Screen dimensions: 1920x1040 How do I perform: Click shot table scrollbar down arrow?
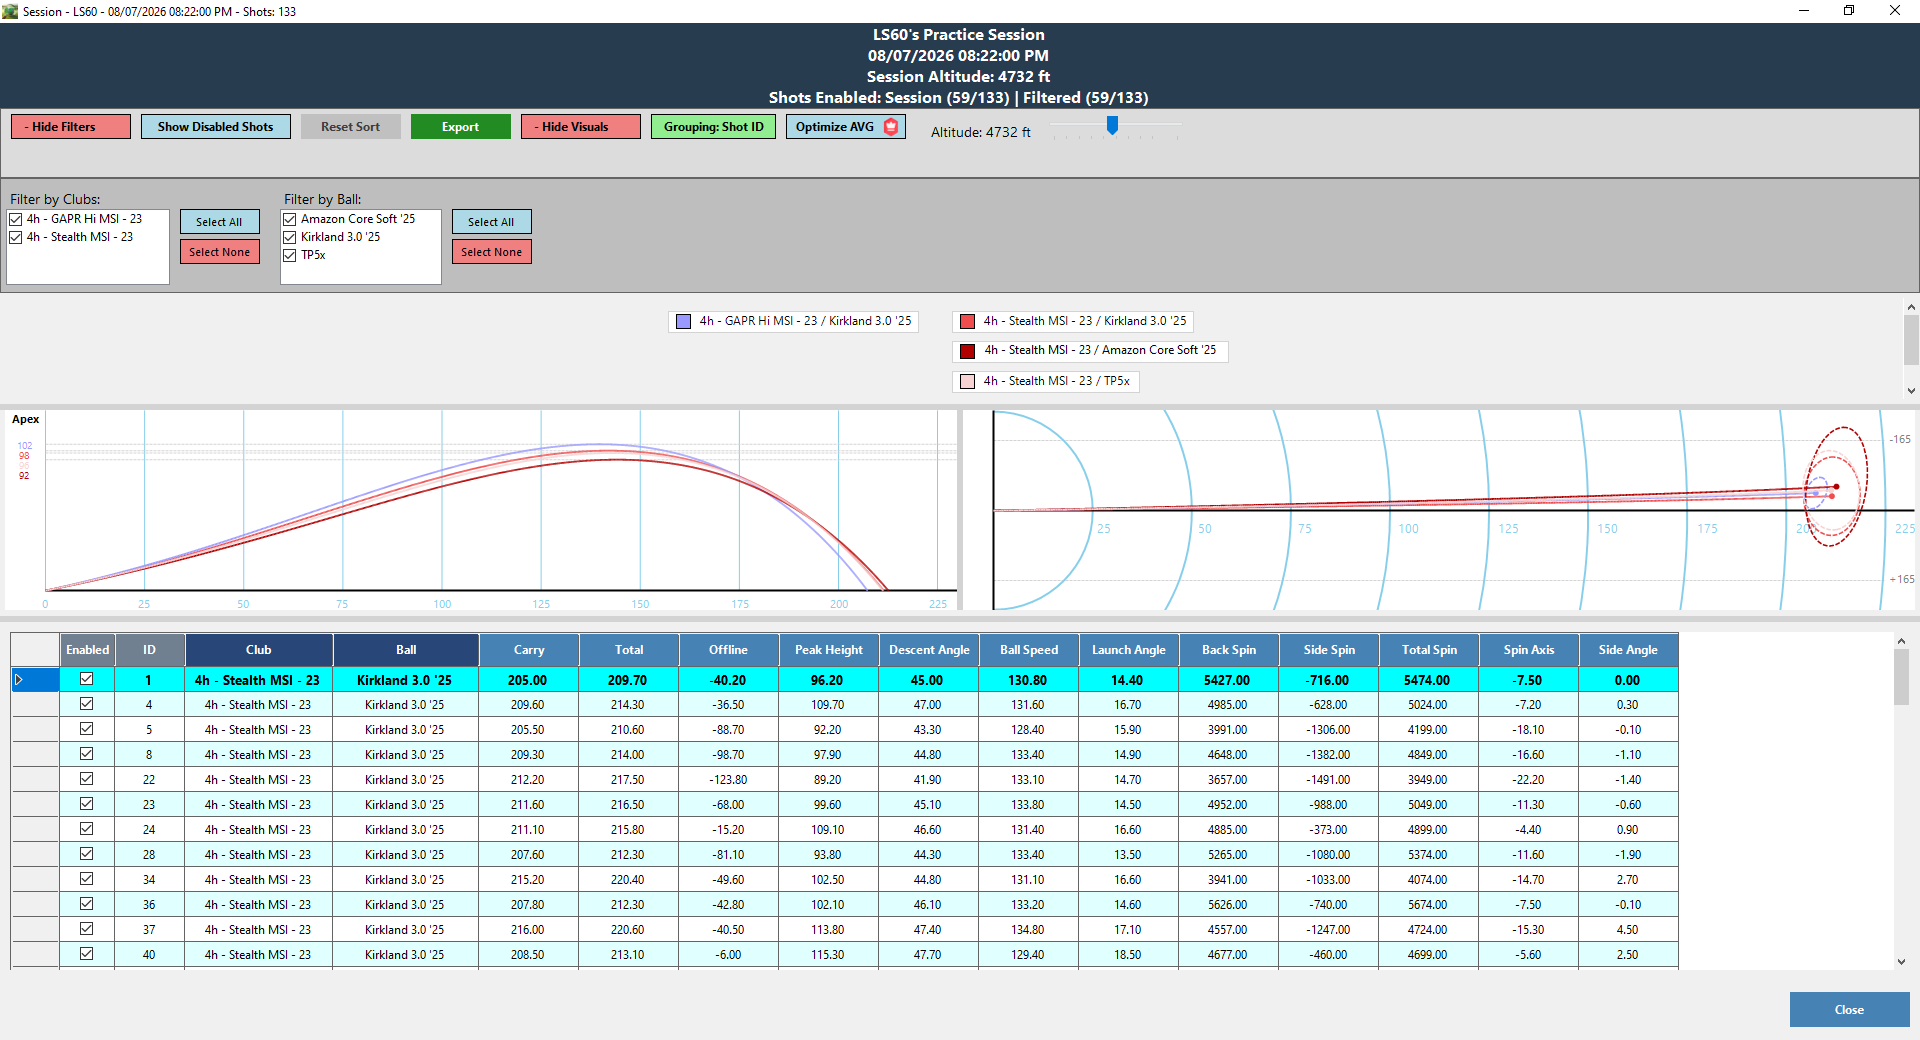tap(1901, 961)
